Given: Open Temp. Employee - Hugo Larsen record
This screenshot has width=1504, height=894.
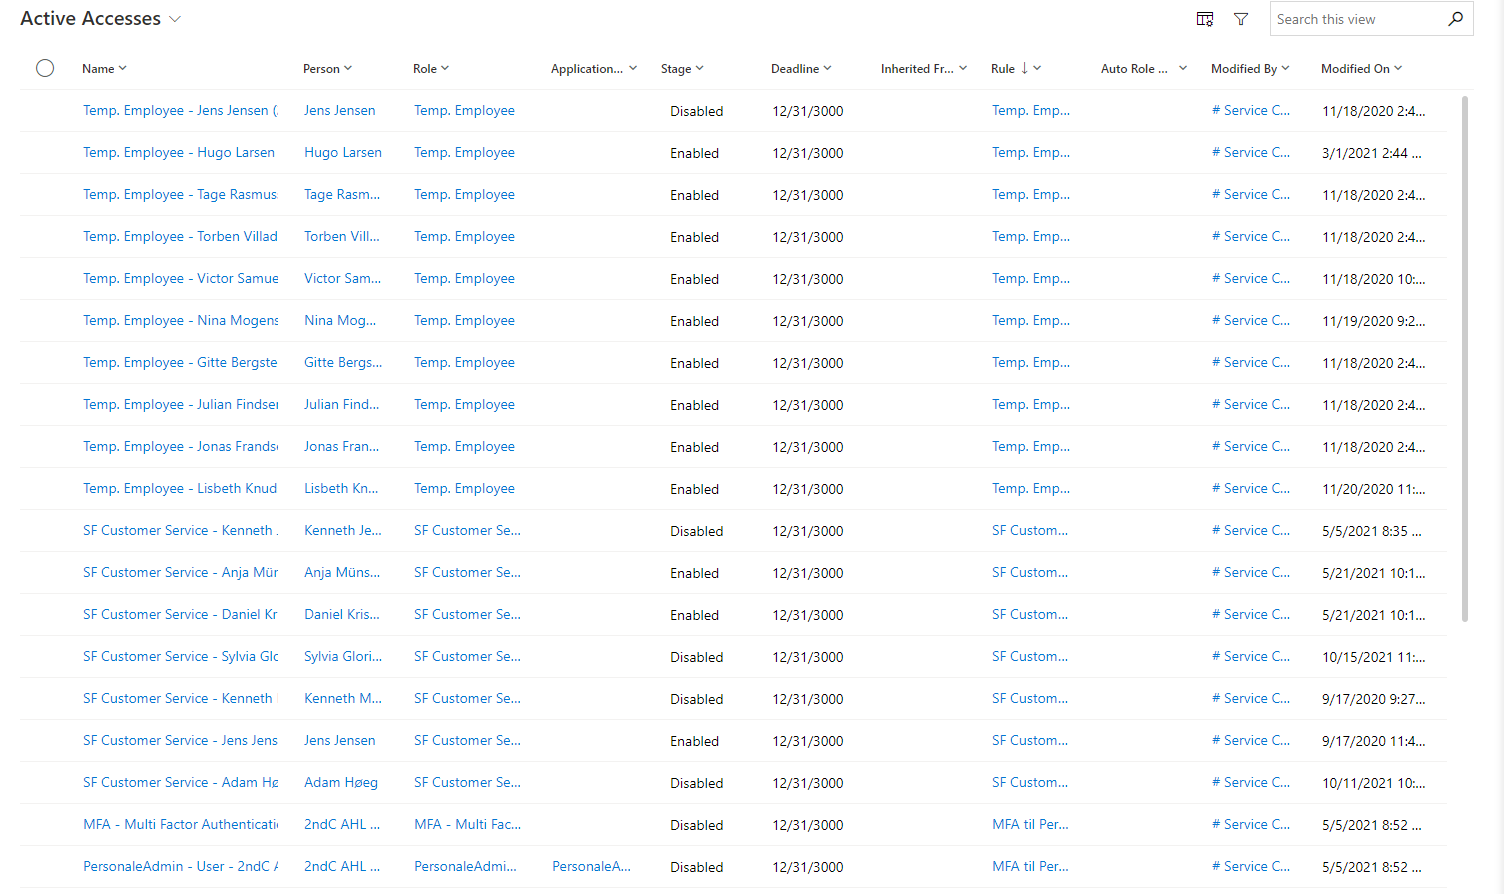Looking at the screenshot, I should [179, 152].
